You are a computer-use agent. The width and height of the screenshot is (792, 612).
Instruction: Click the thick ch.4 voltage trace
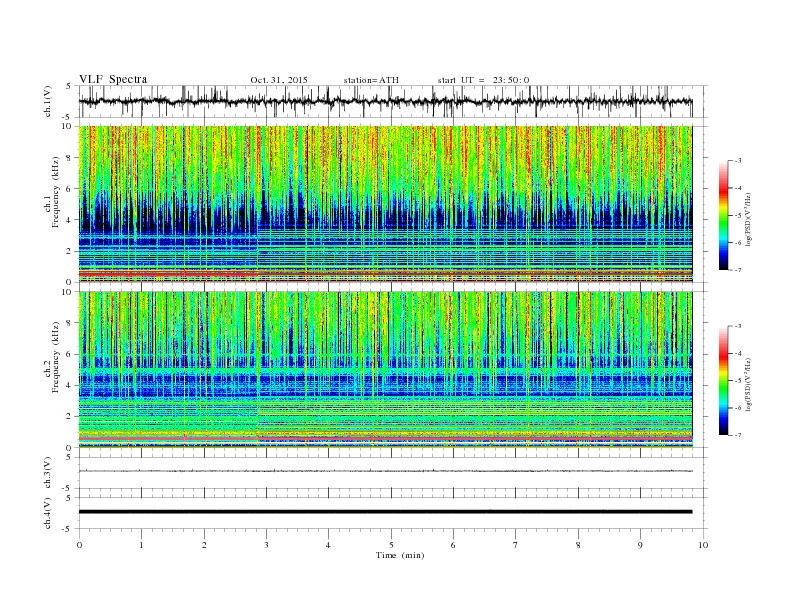385,512
